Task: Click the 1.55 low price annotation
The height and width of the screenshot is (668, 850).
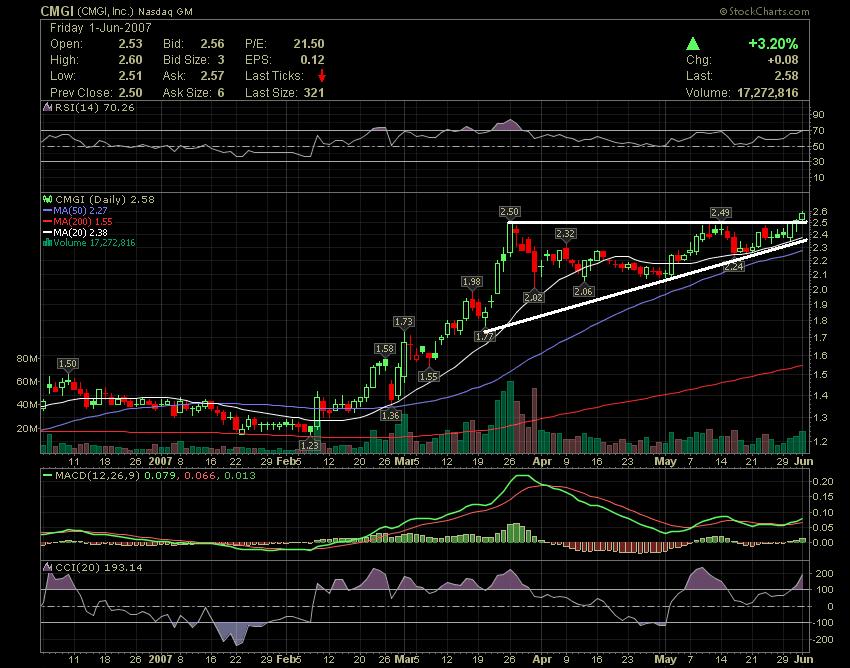Action: coord(429,376)
